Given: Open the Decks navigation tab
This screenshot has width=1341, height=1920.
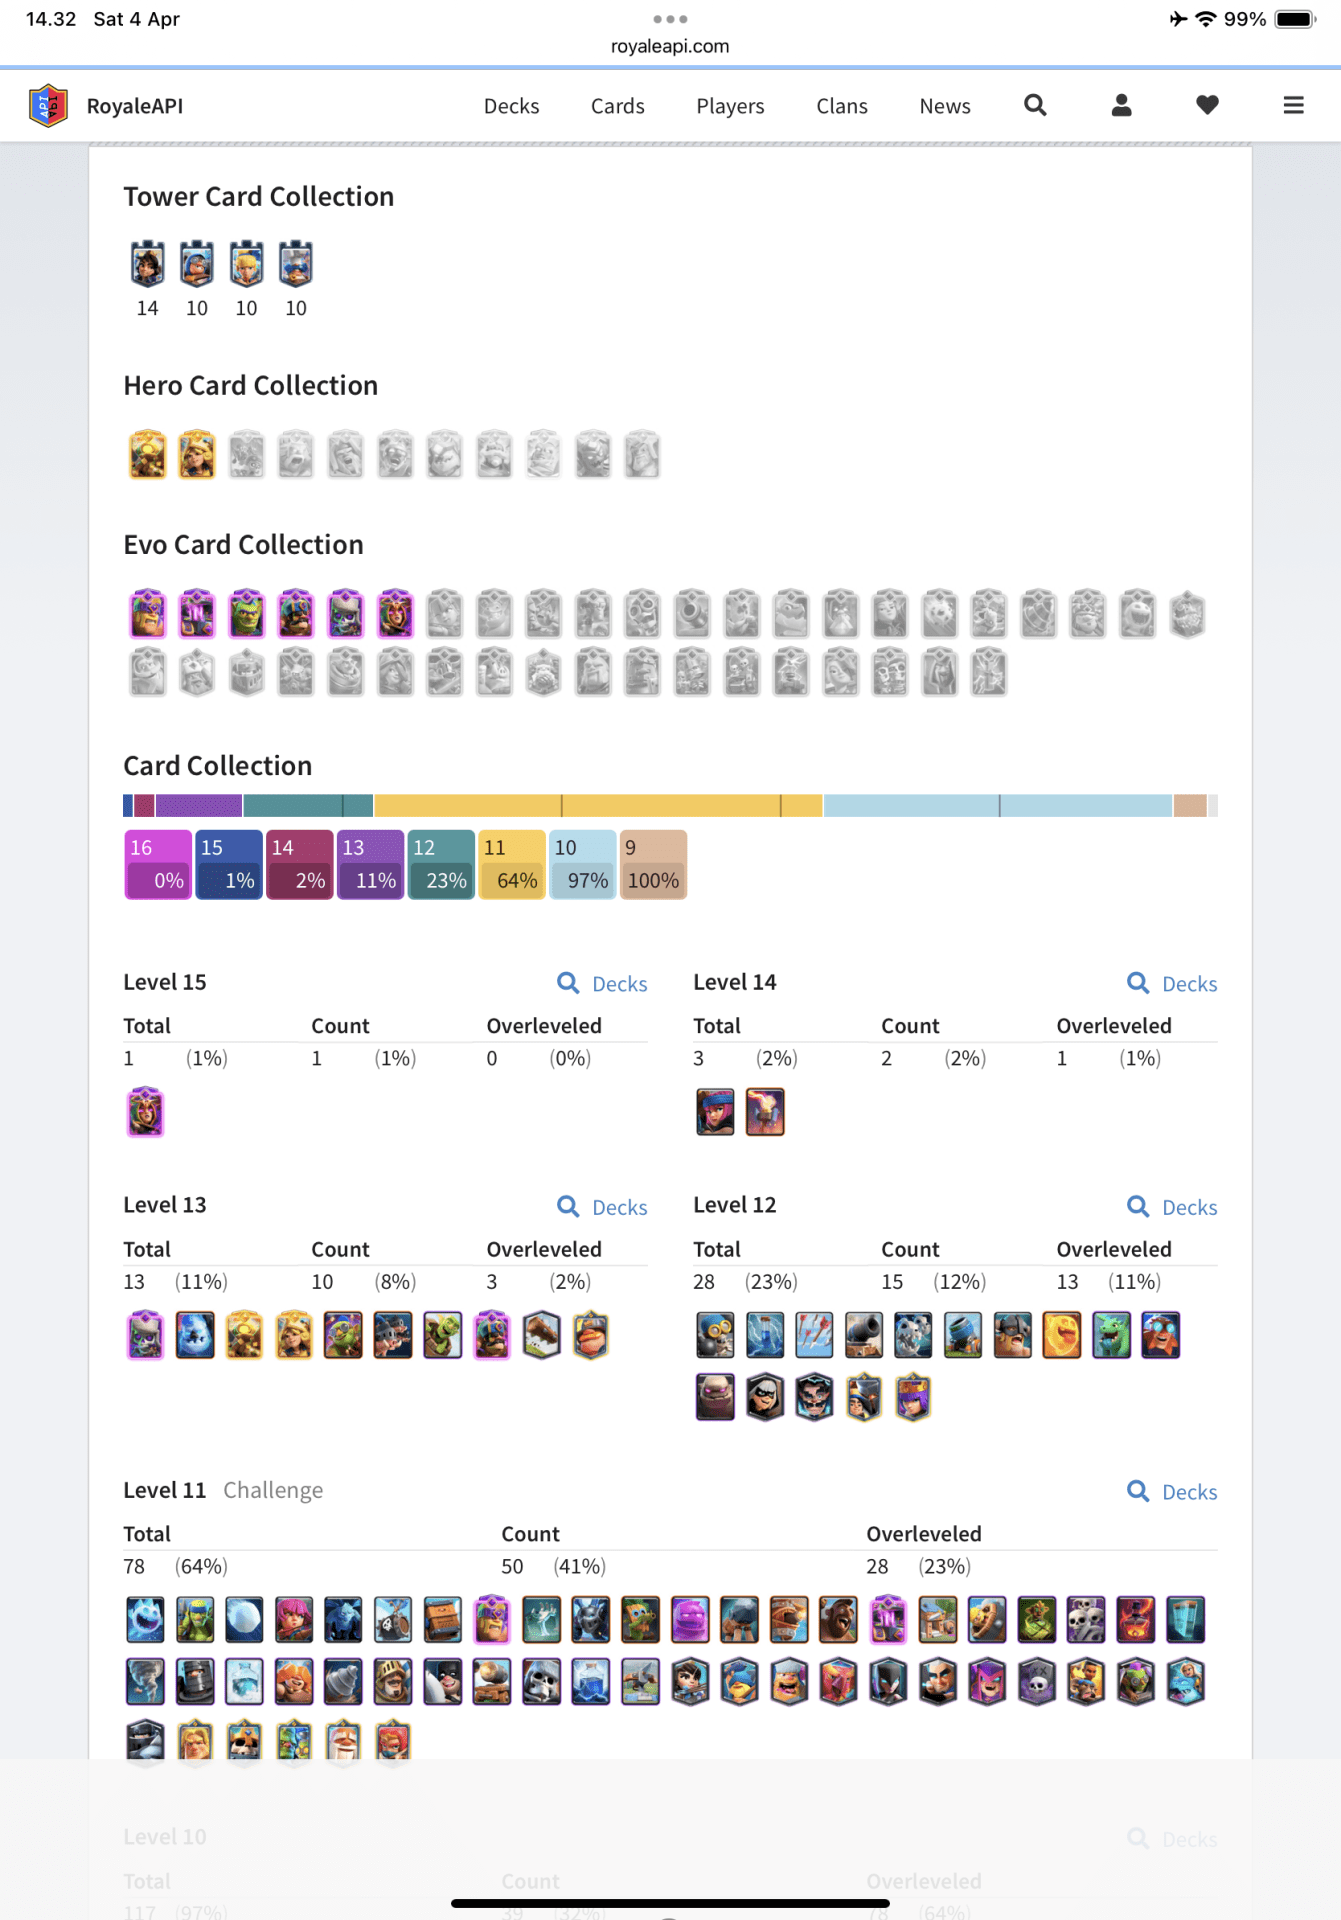Looking at the screenshot, I should (x=511, y=106).
